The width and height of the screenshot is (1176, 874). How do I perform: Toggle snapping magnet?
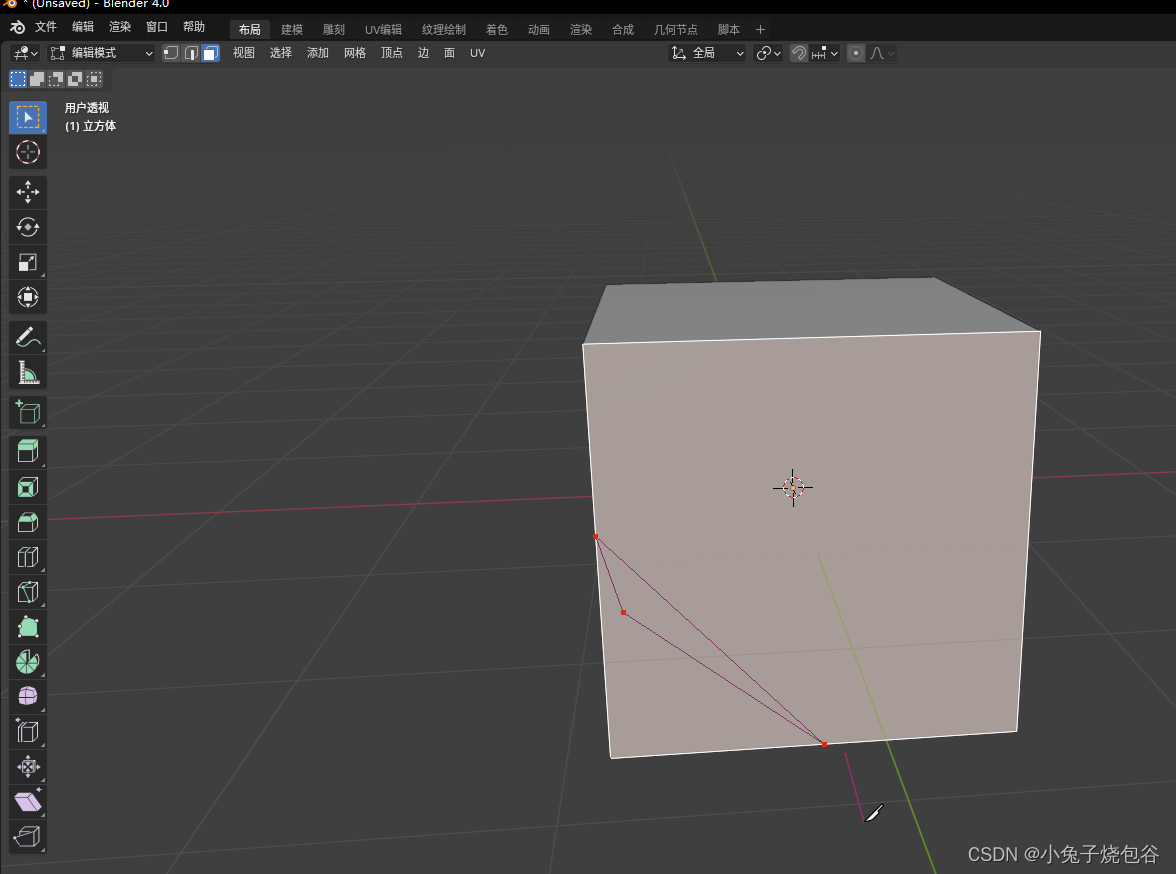point(799,53)
